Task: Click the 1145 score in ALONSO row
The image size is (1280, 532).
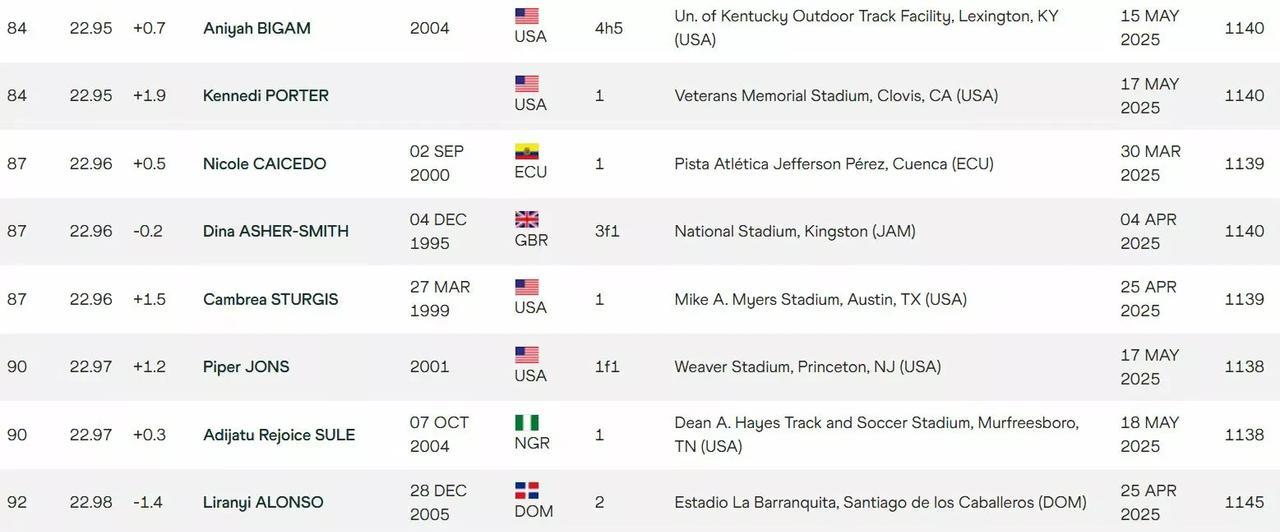Action: click(x=1245, y=502)
